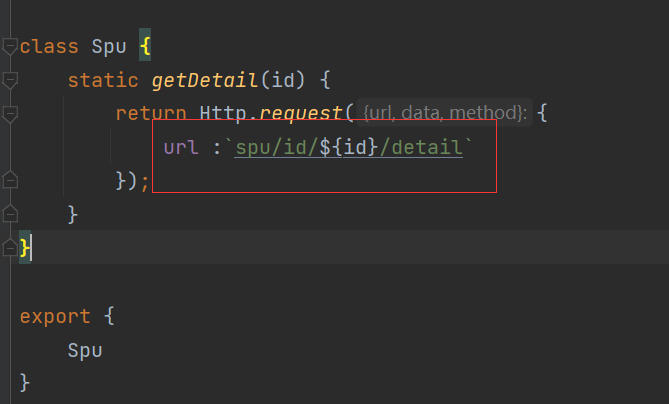Click the highlighted opening brace after Spu

145,46
